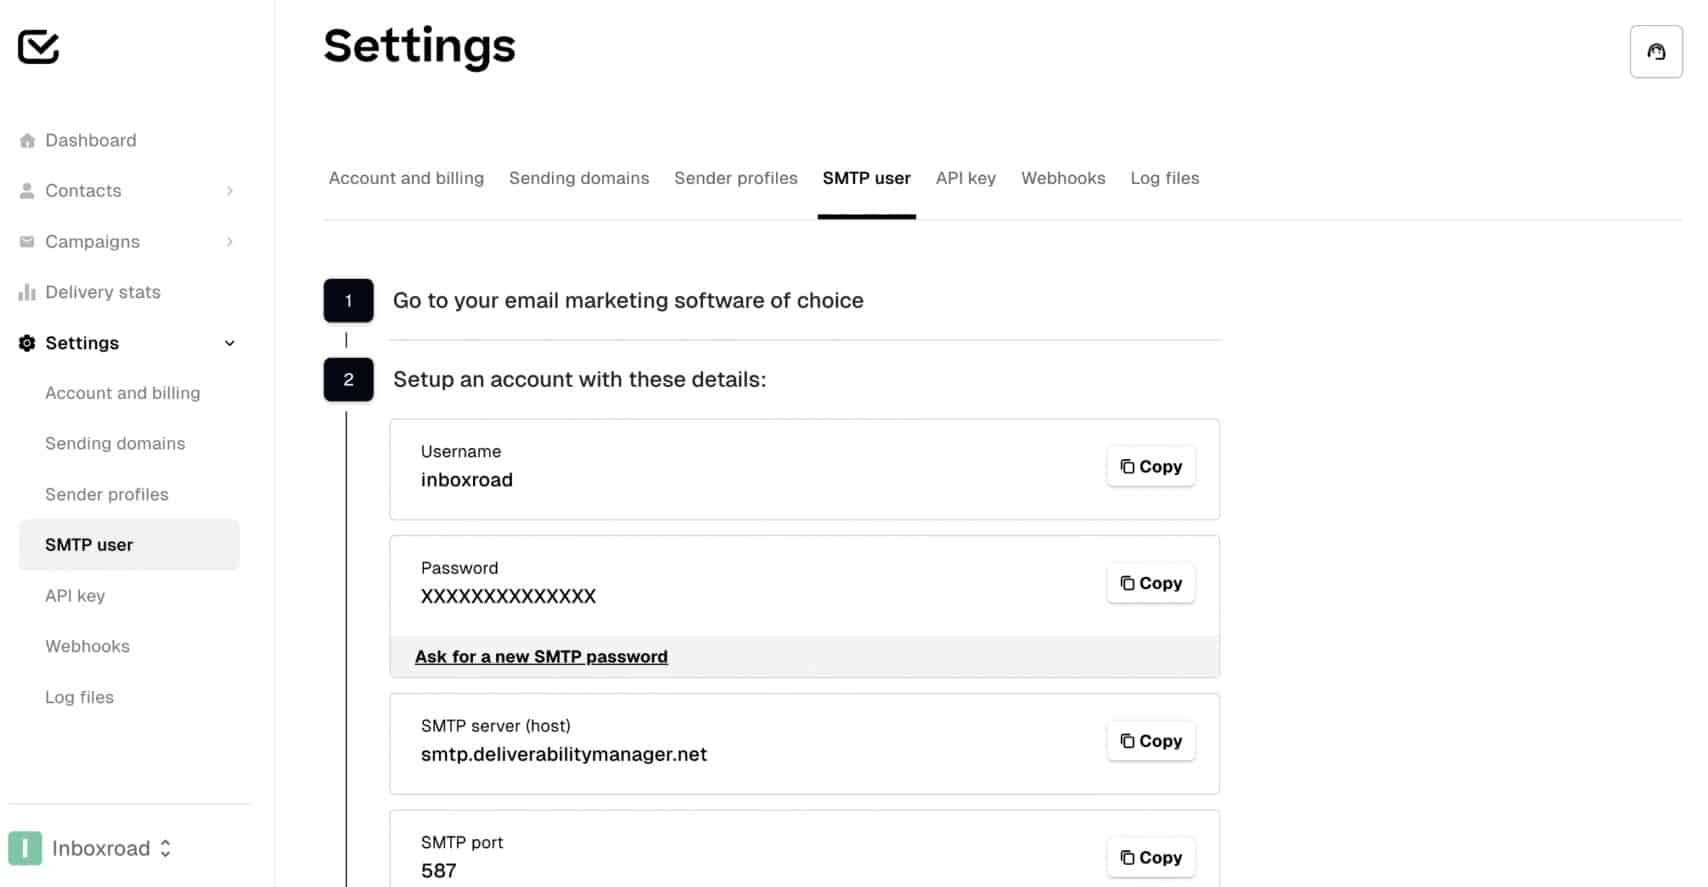Ask for a new SMTP password
Viewport: 1708px width, 887px height.
click(541, 657)
